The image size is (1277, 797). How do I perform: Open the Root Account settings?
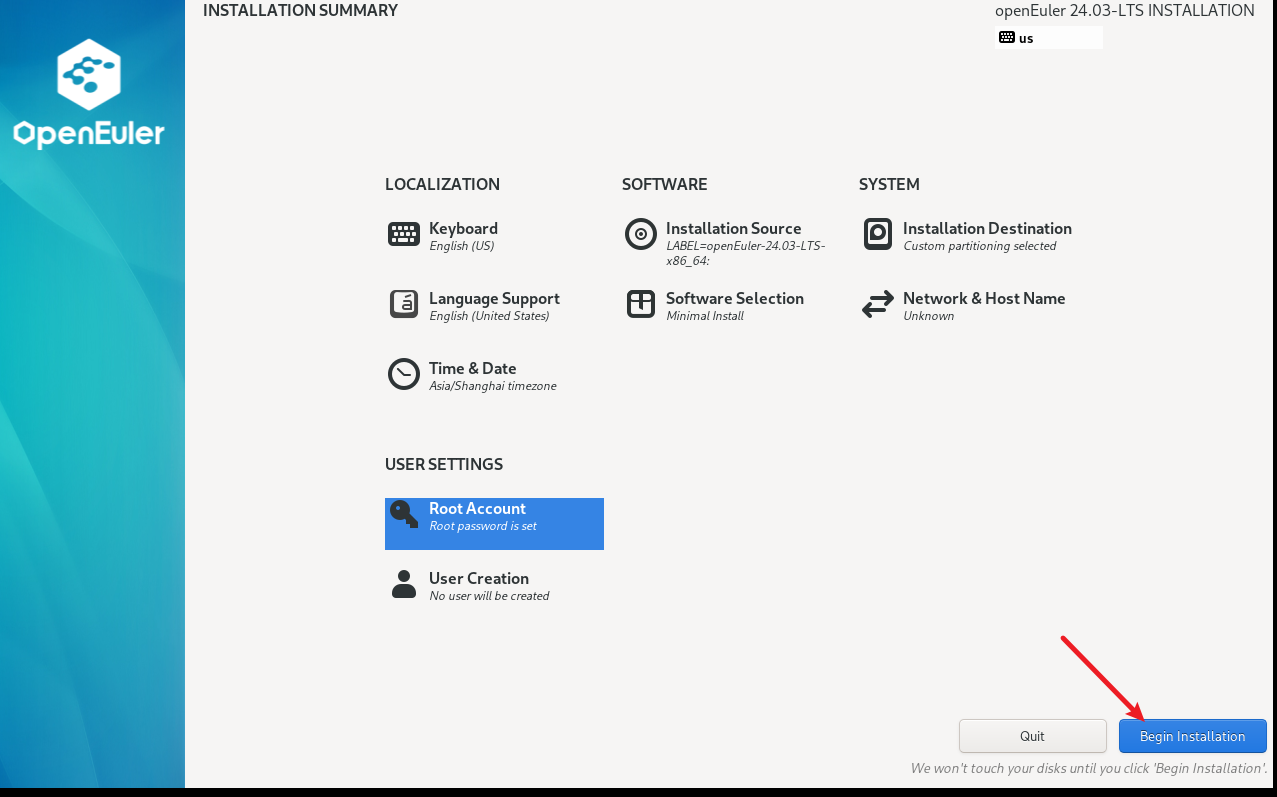coord(494,523)
